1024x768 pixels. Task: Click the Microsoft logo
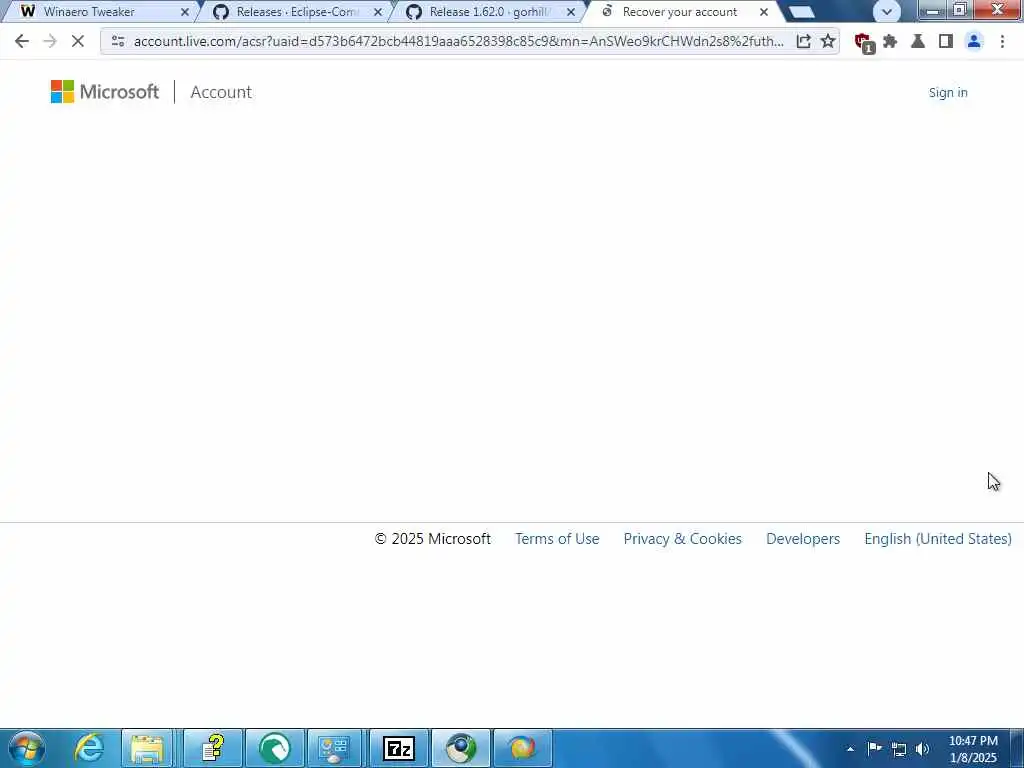click(104, 91)
